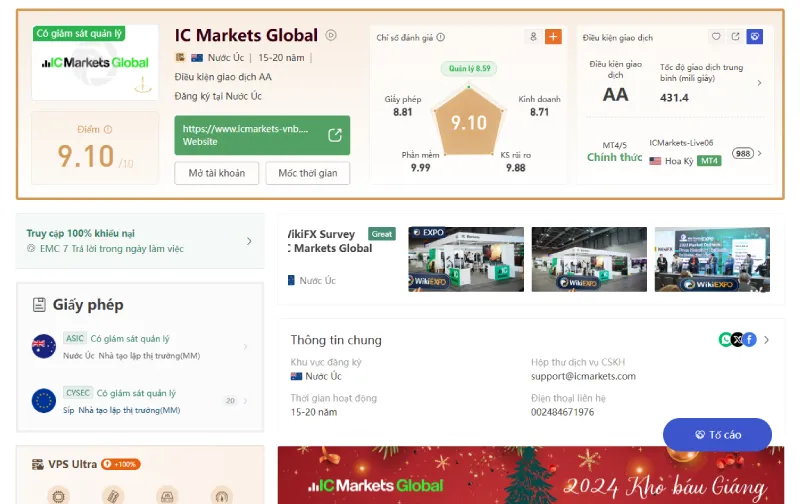The width and height of the screenshot is (800, 504).
Task: Click the person icon beside rating index
Action: click(533, 37)
